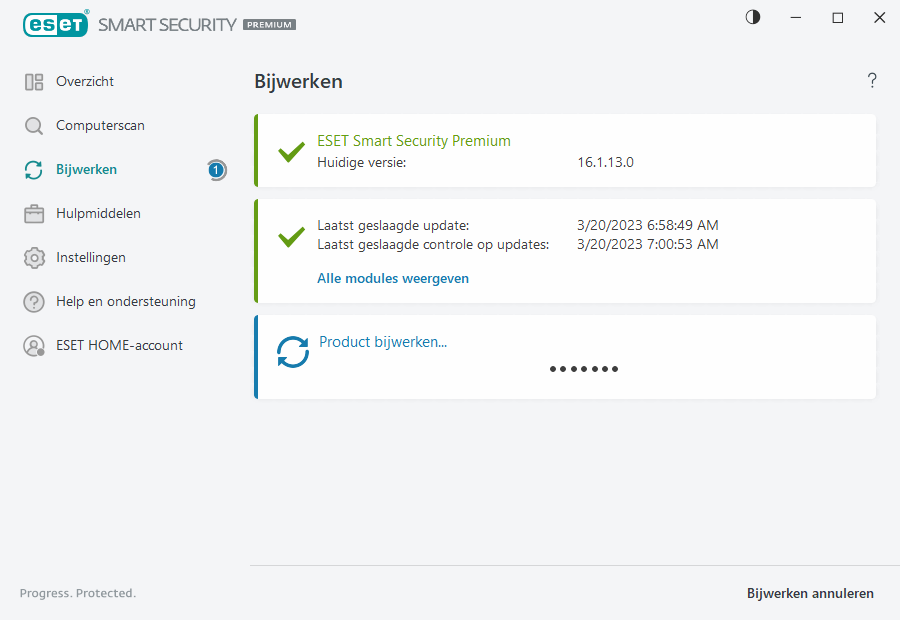Click the Product bijwerken progress dots
This screenshot has height=620, width=900.
(x=584, y=369)
